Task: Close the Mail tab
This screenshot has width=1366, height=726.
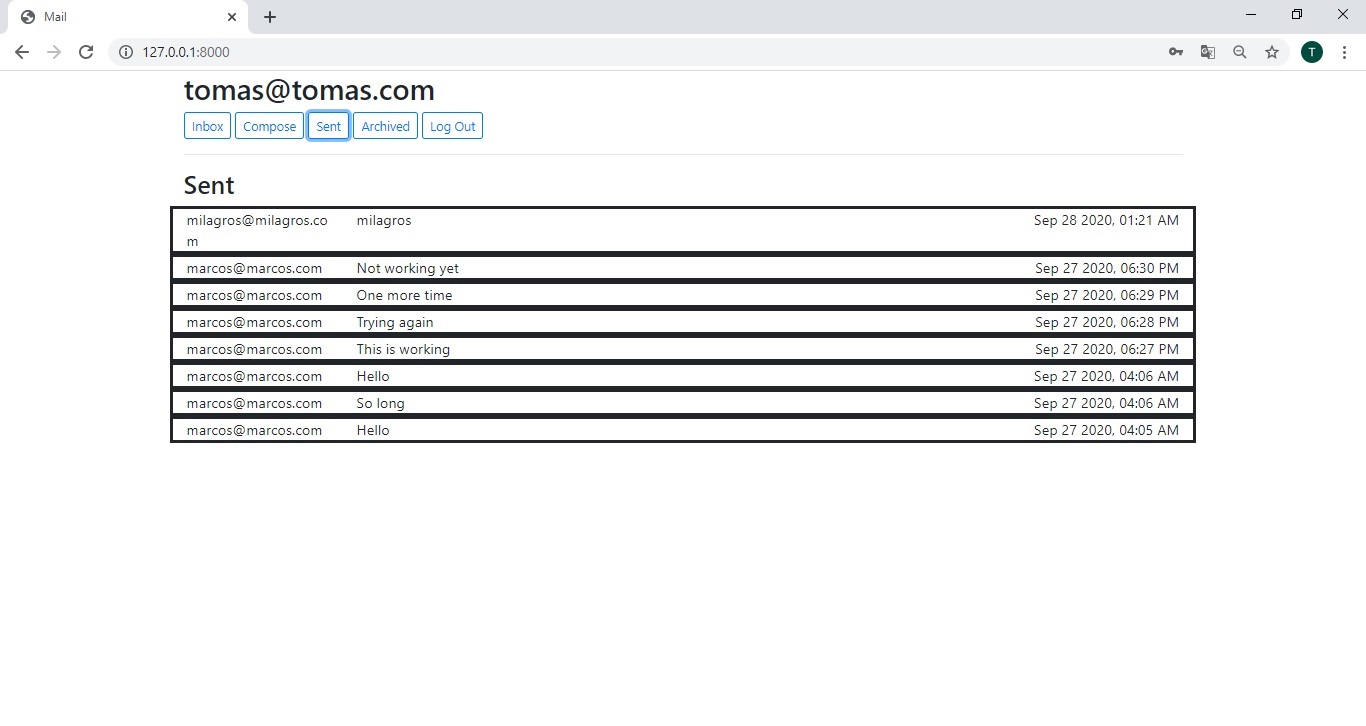Action: click(x=232, y=17)
